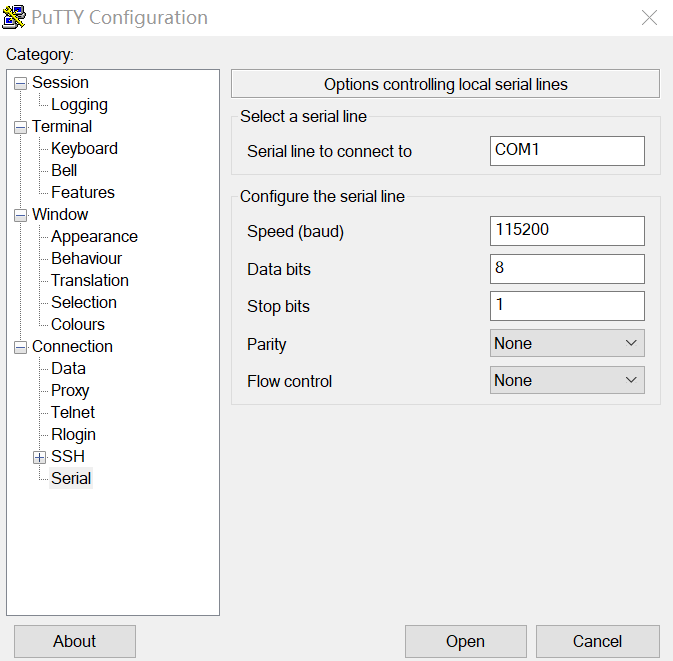
Task: Open the Translation settings category
Action: [x=90, y=280]
